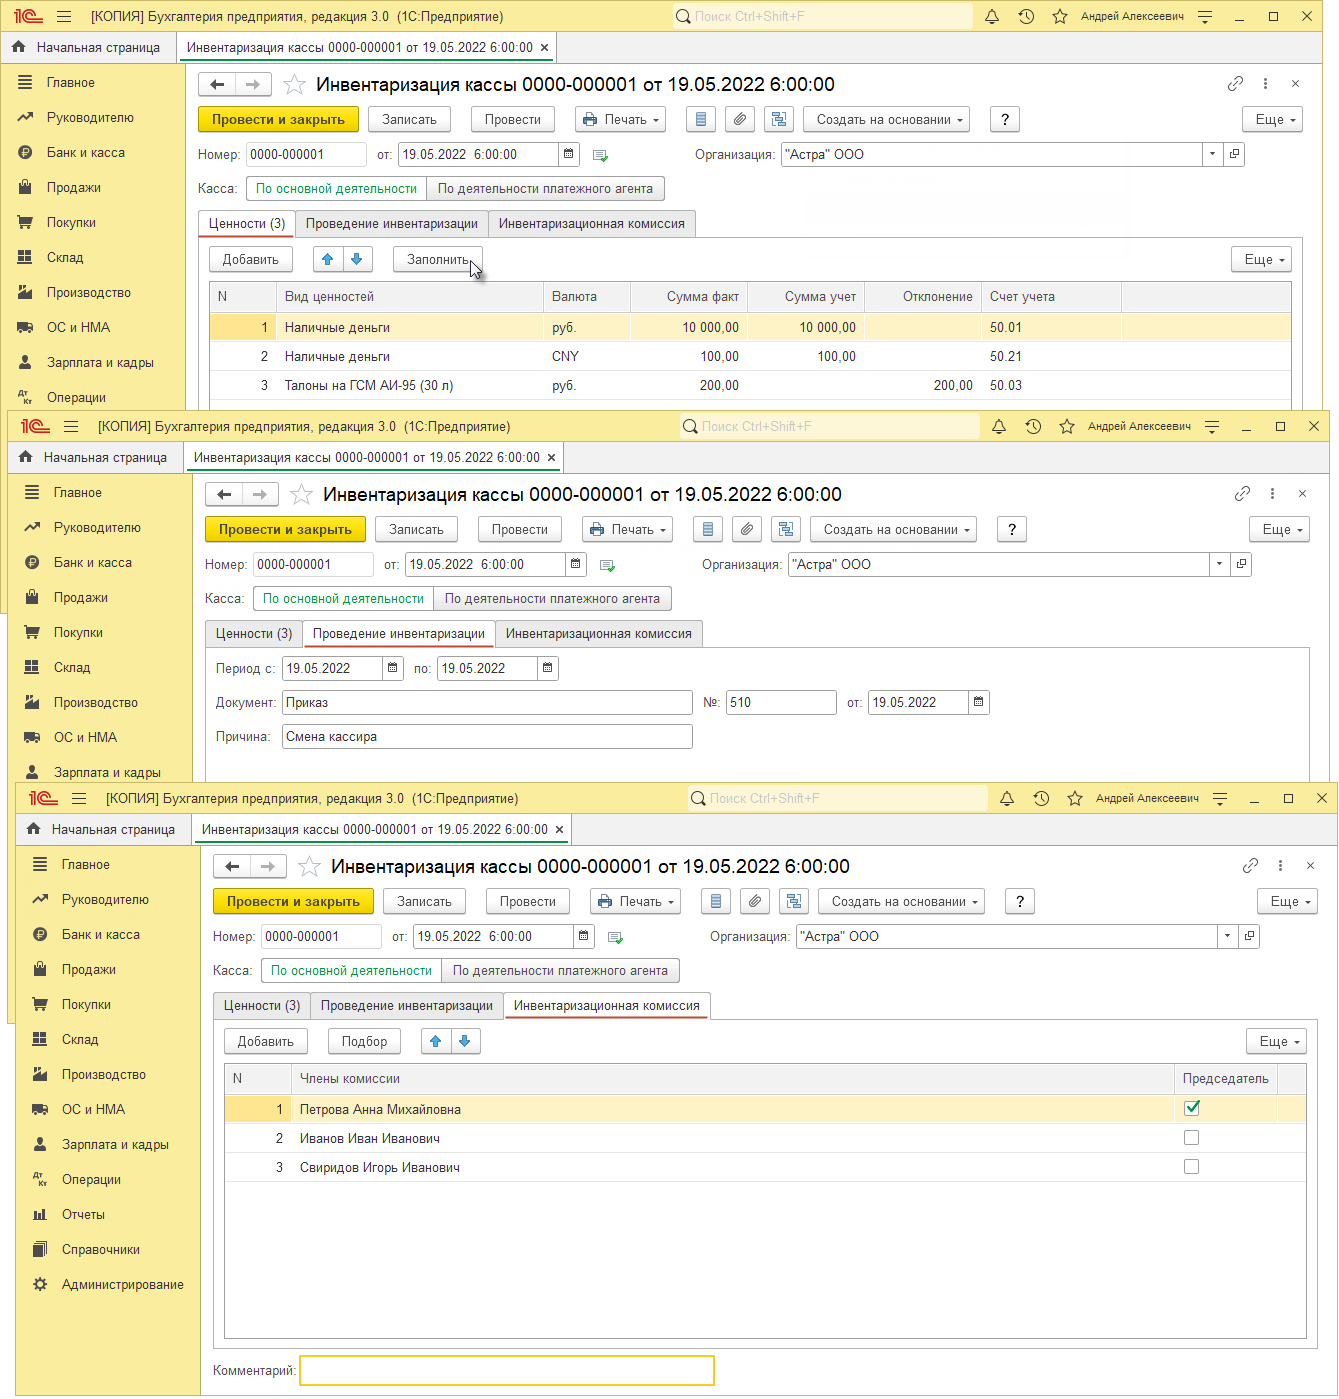Open favorites star in the top window title bar
Viewport: 1339px width, 1399px height.
coord(1060,16)
